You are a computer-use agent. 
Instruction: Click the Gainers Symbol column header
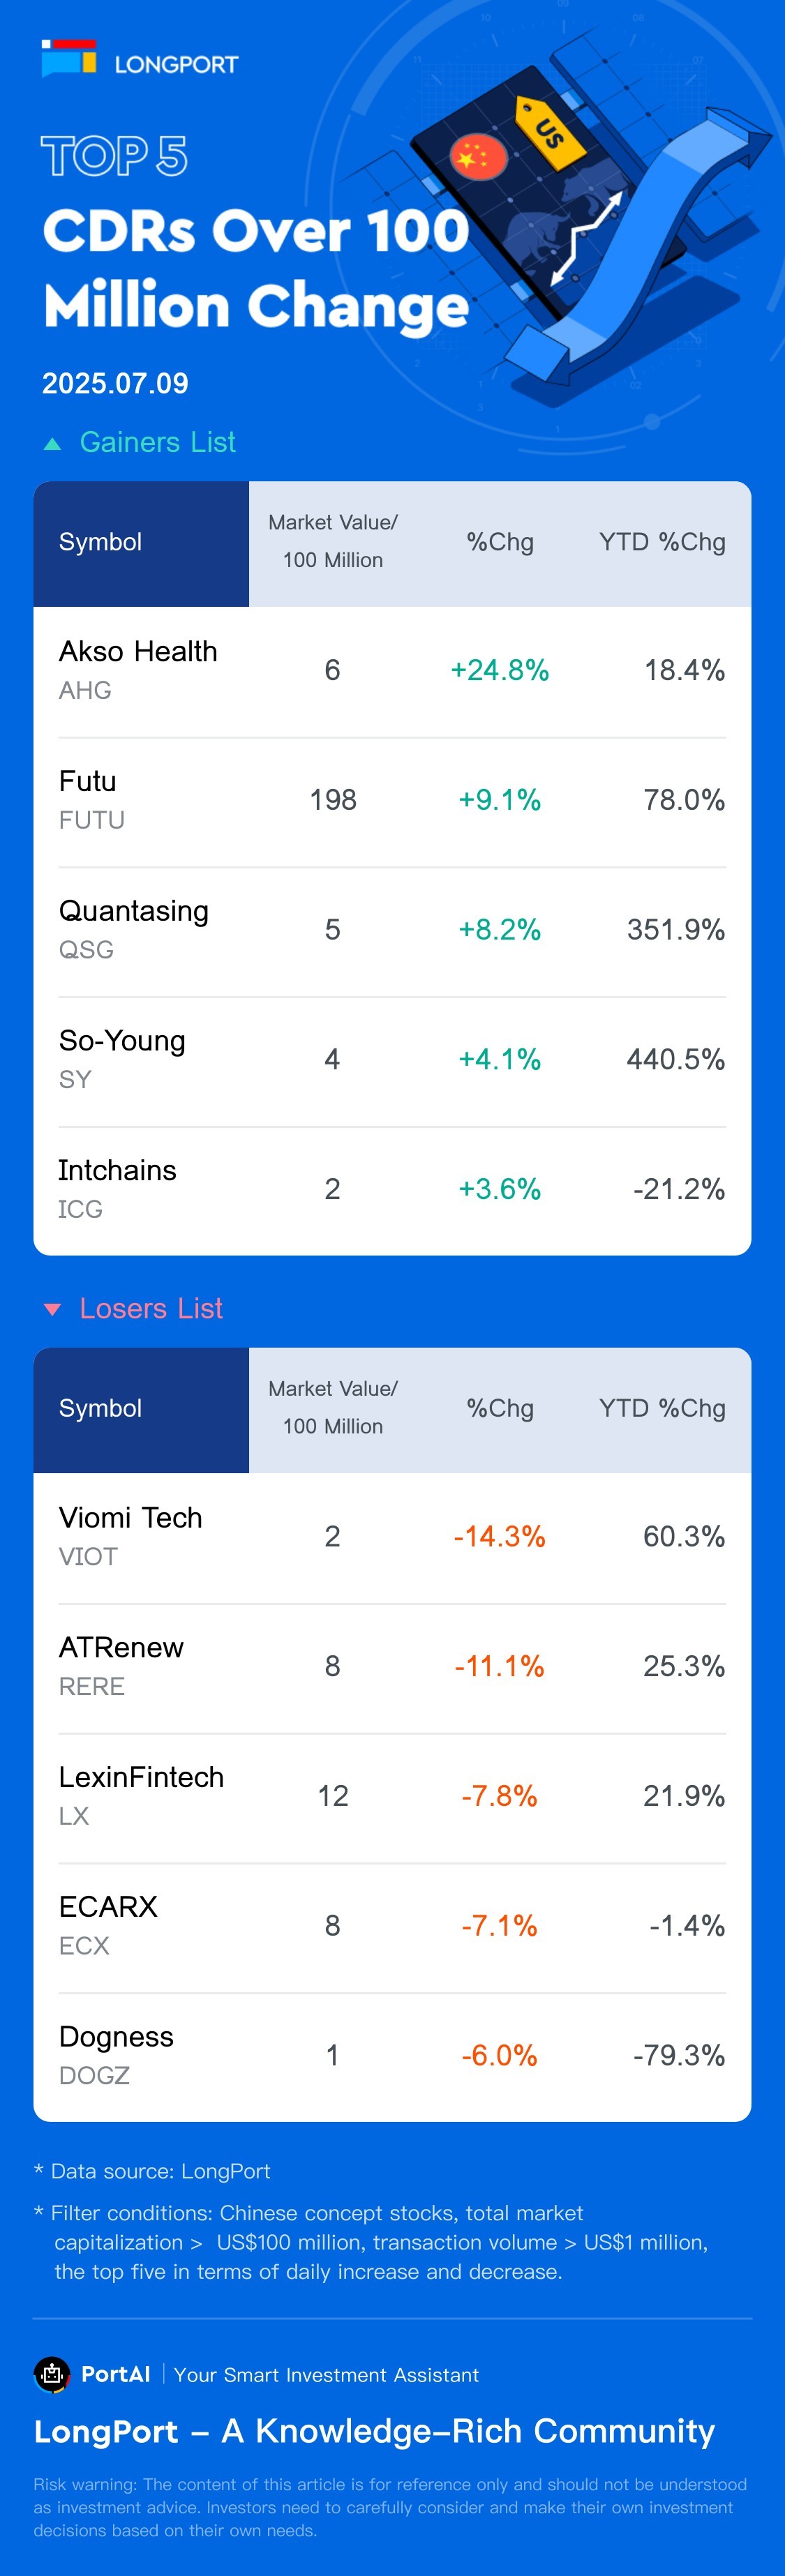[100, 542]
